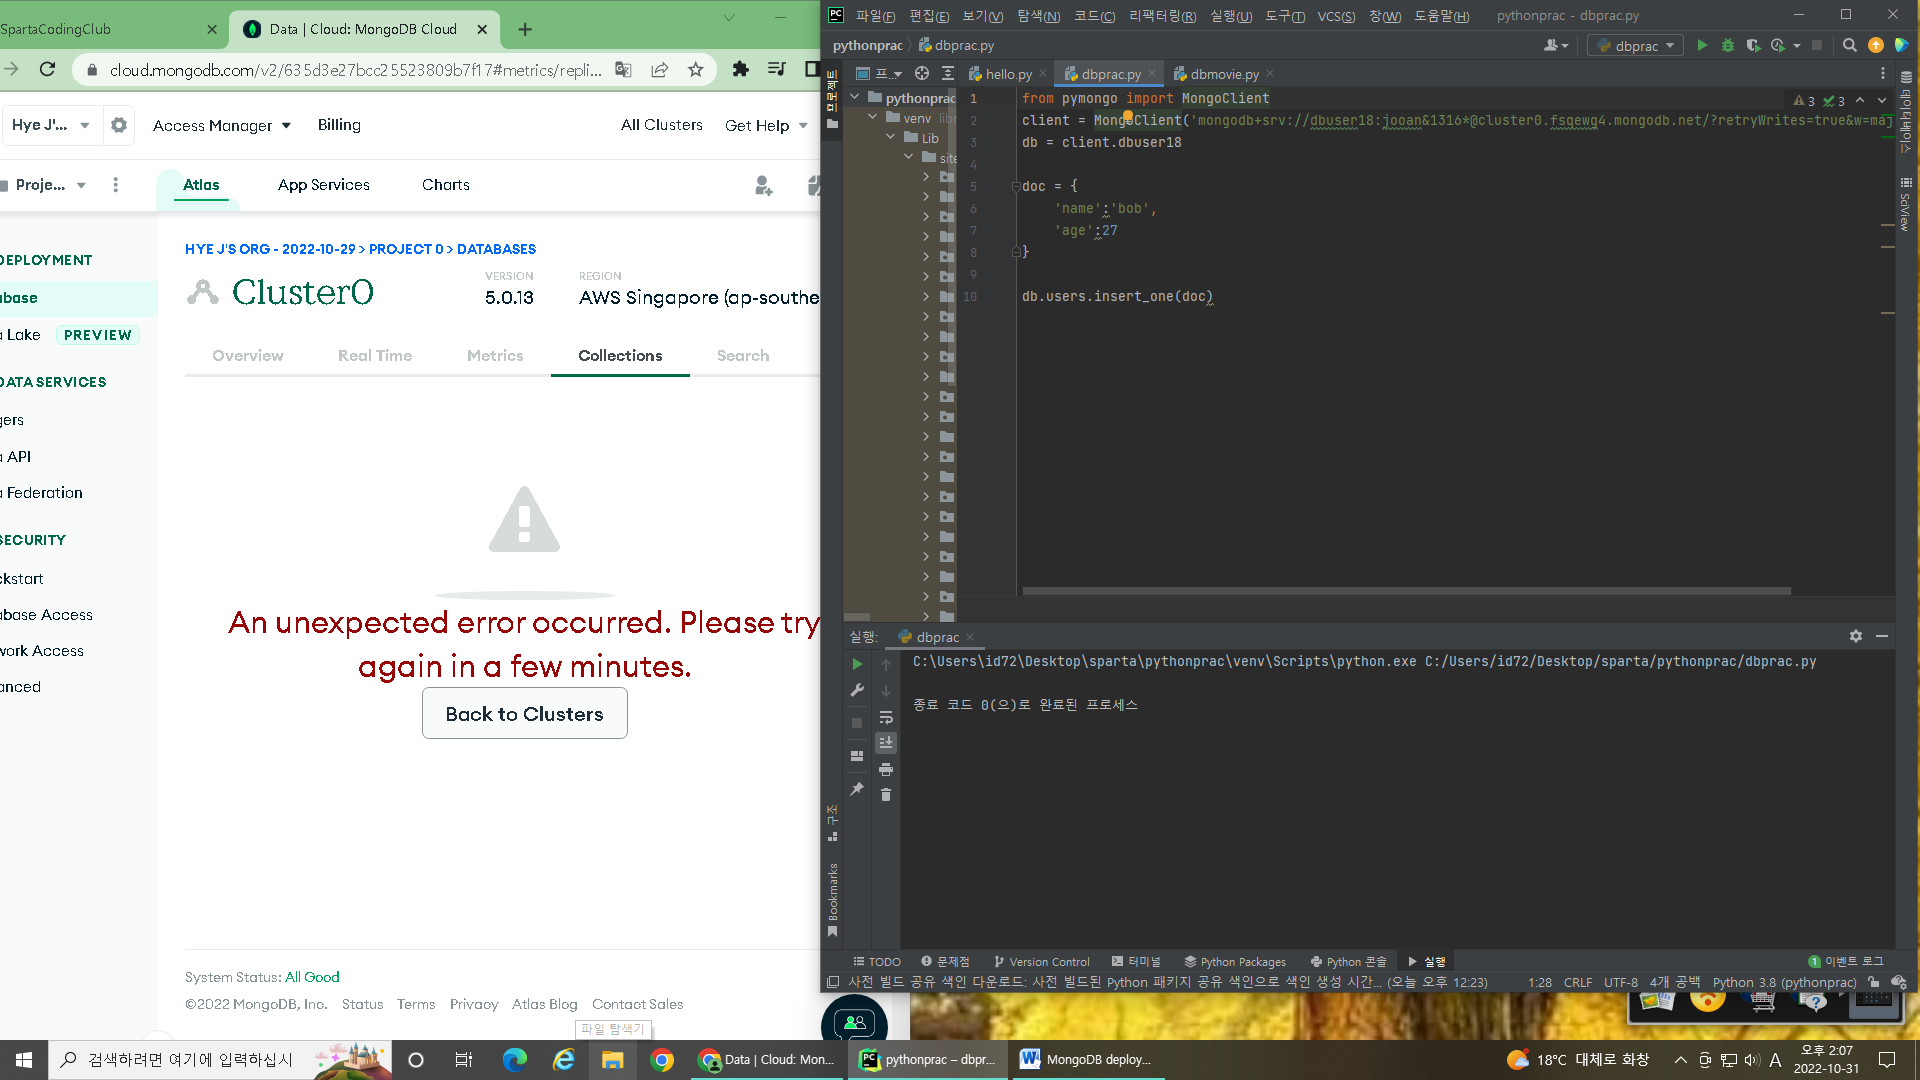The height and width of the screenshot is (1080, 1920).
Task: Switch to the Collections tab
Action: pyautogui.click(x=620, y=355)
